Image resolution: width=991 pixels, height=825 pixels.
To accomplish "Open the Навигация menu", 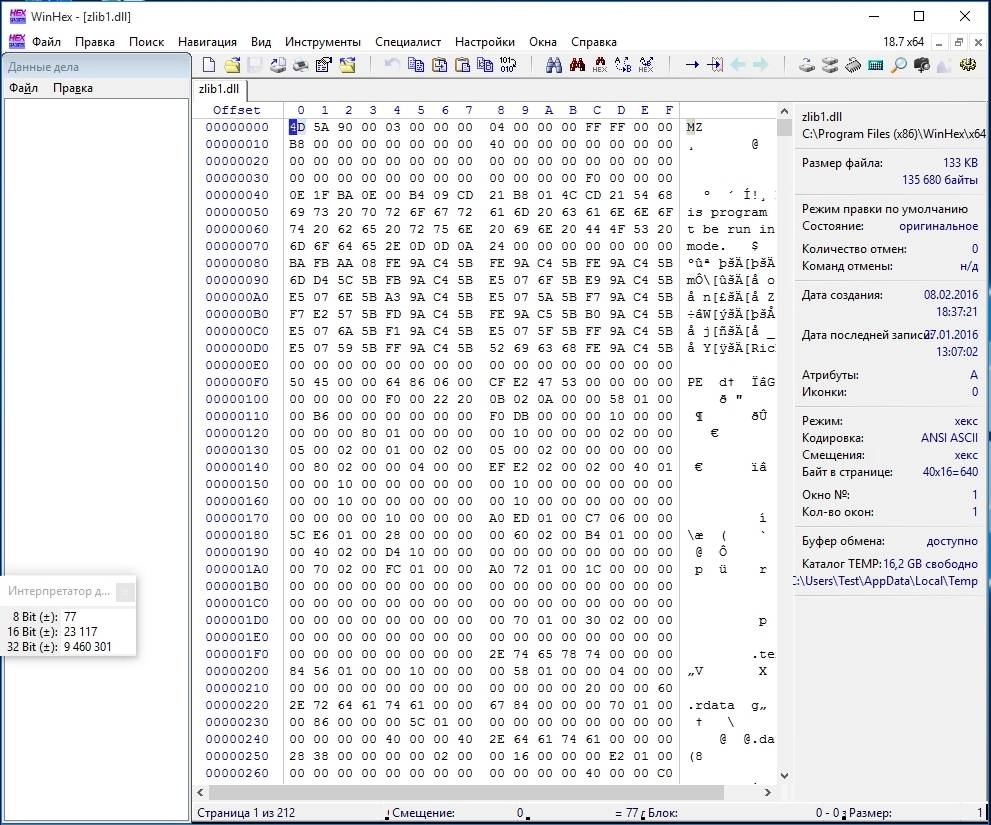I will click(207, 42).
